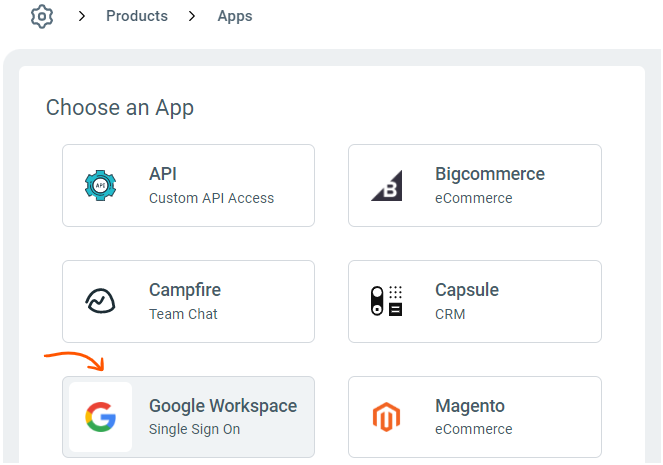Click the chevron before Products breadcrumb
The width and height of the screenshot is (663, 465).
click(81, 17)
